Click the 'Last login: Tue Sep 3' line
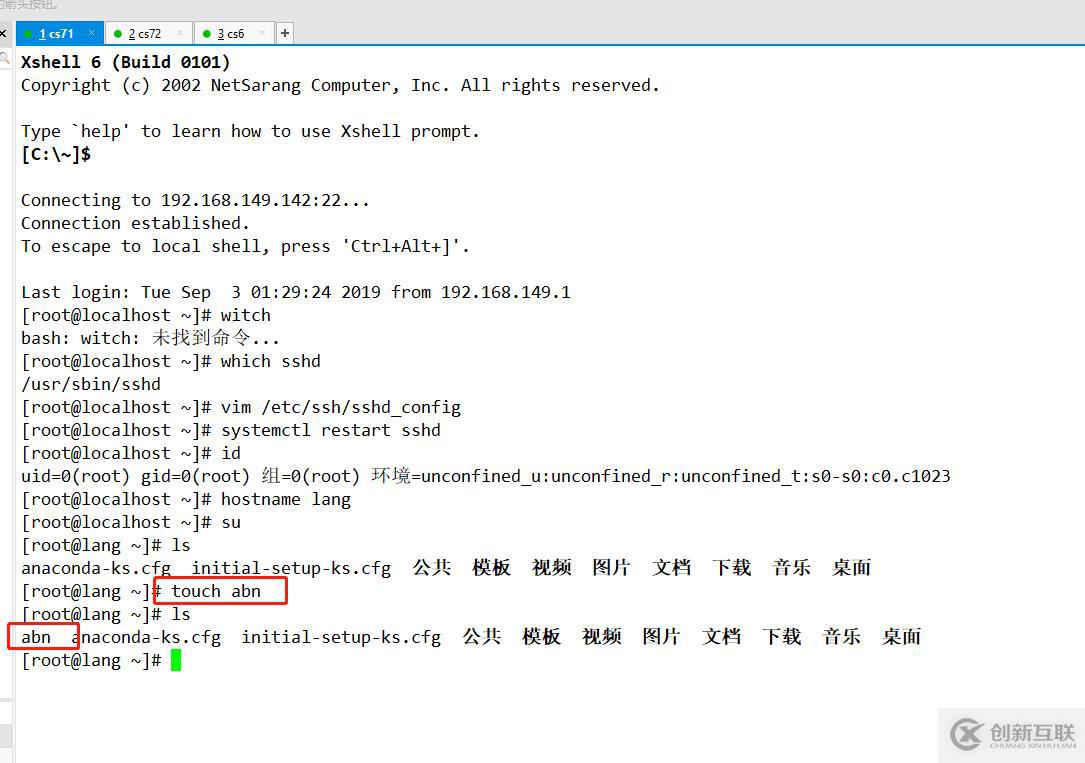 pos(295,293)
